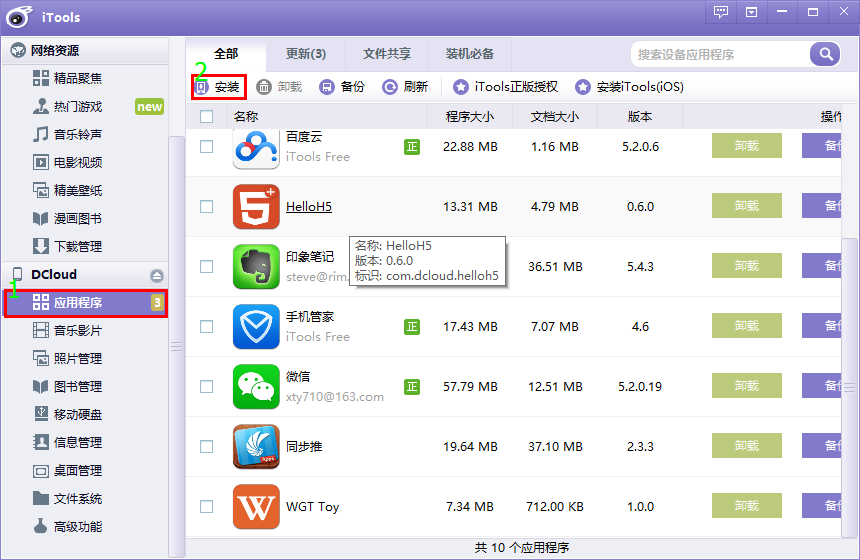
Task: Uninstall HelloH5 with its 卸载 button
Action: point(747,206)
